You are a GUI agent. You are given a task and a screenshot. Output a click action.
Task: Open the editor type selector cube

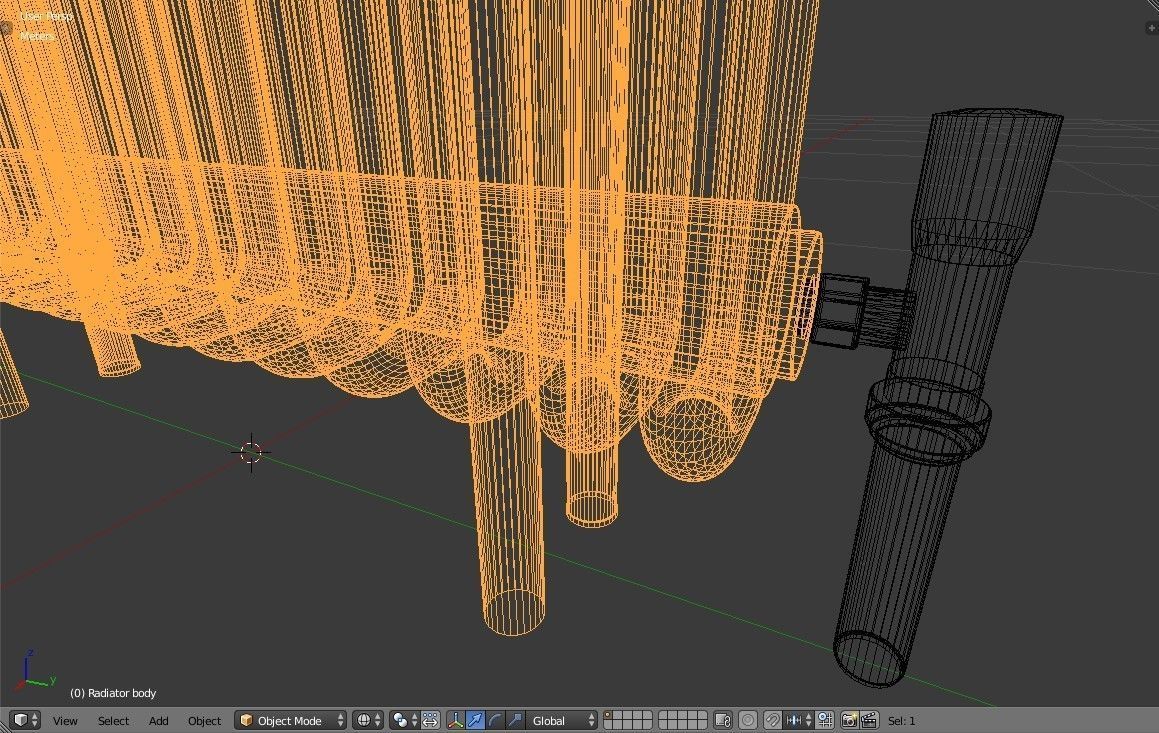pyautogui.click(x=26, y=720)
